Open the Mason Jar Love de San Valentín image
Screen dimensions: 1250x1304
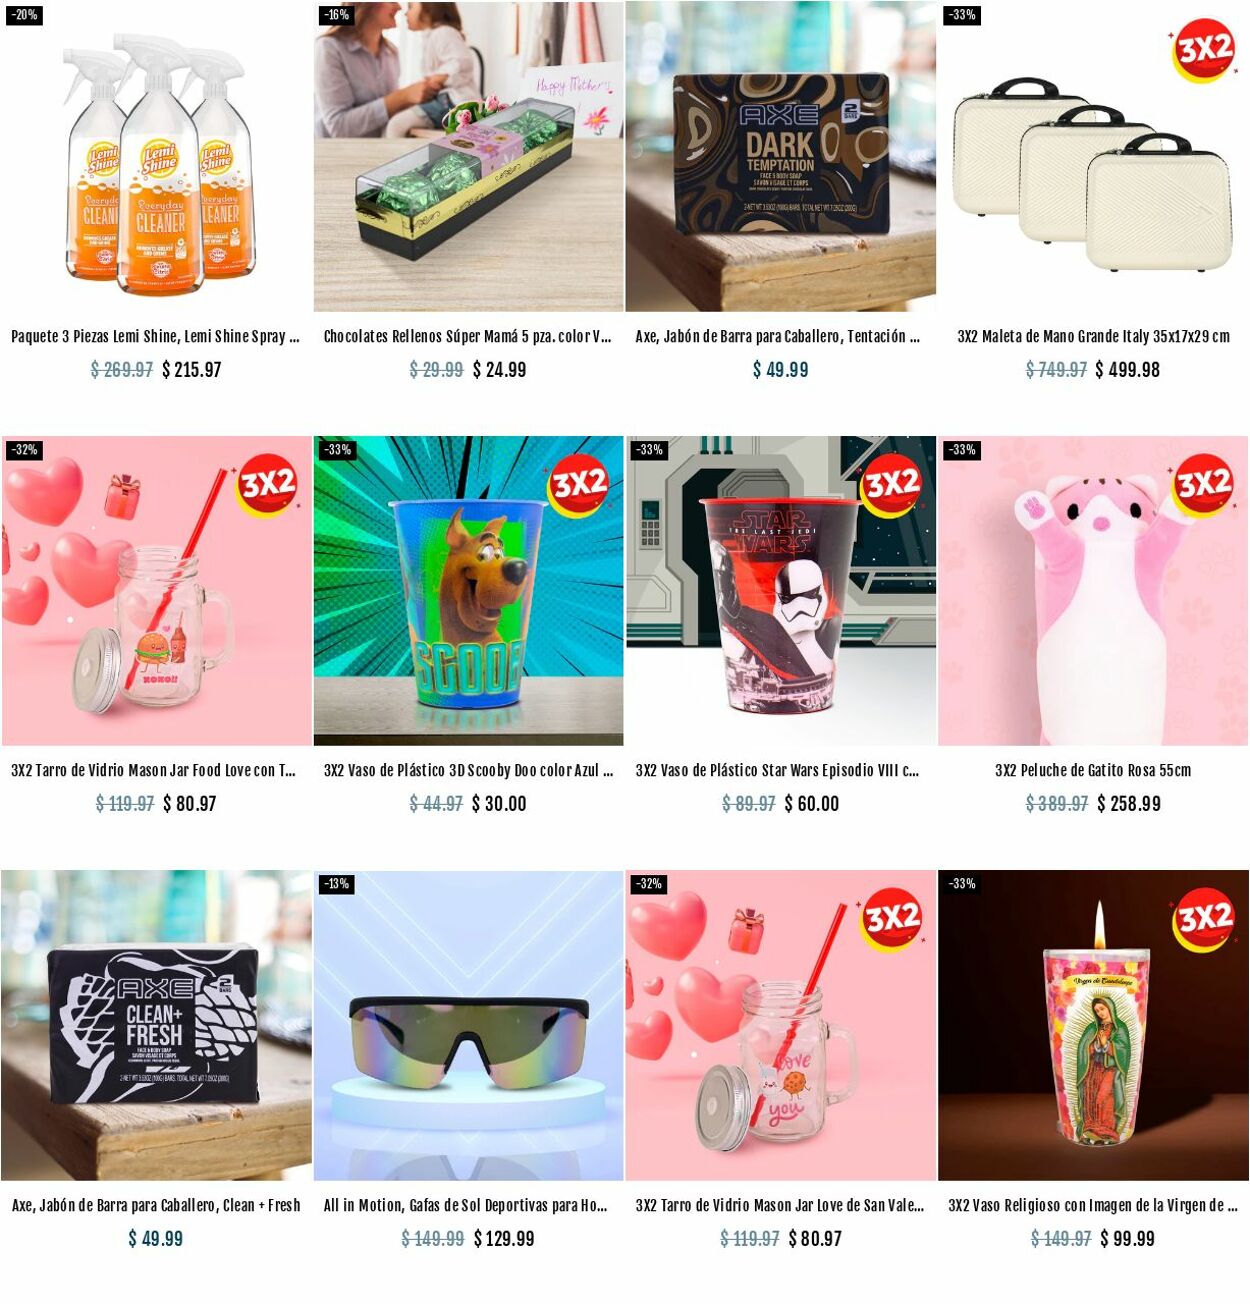[x=781, y=1025]
